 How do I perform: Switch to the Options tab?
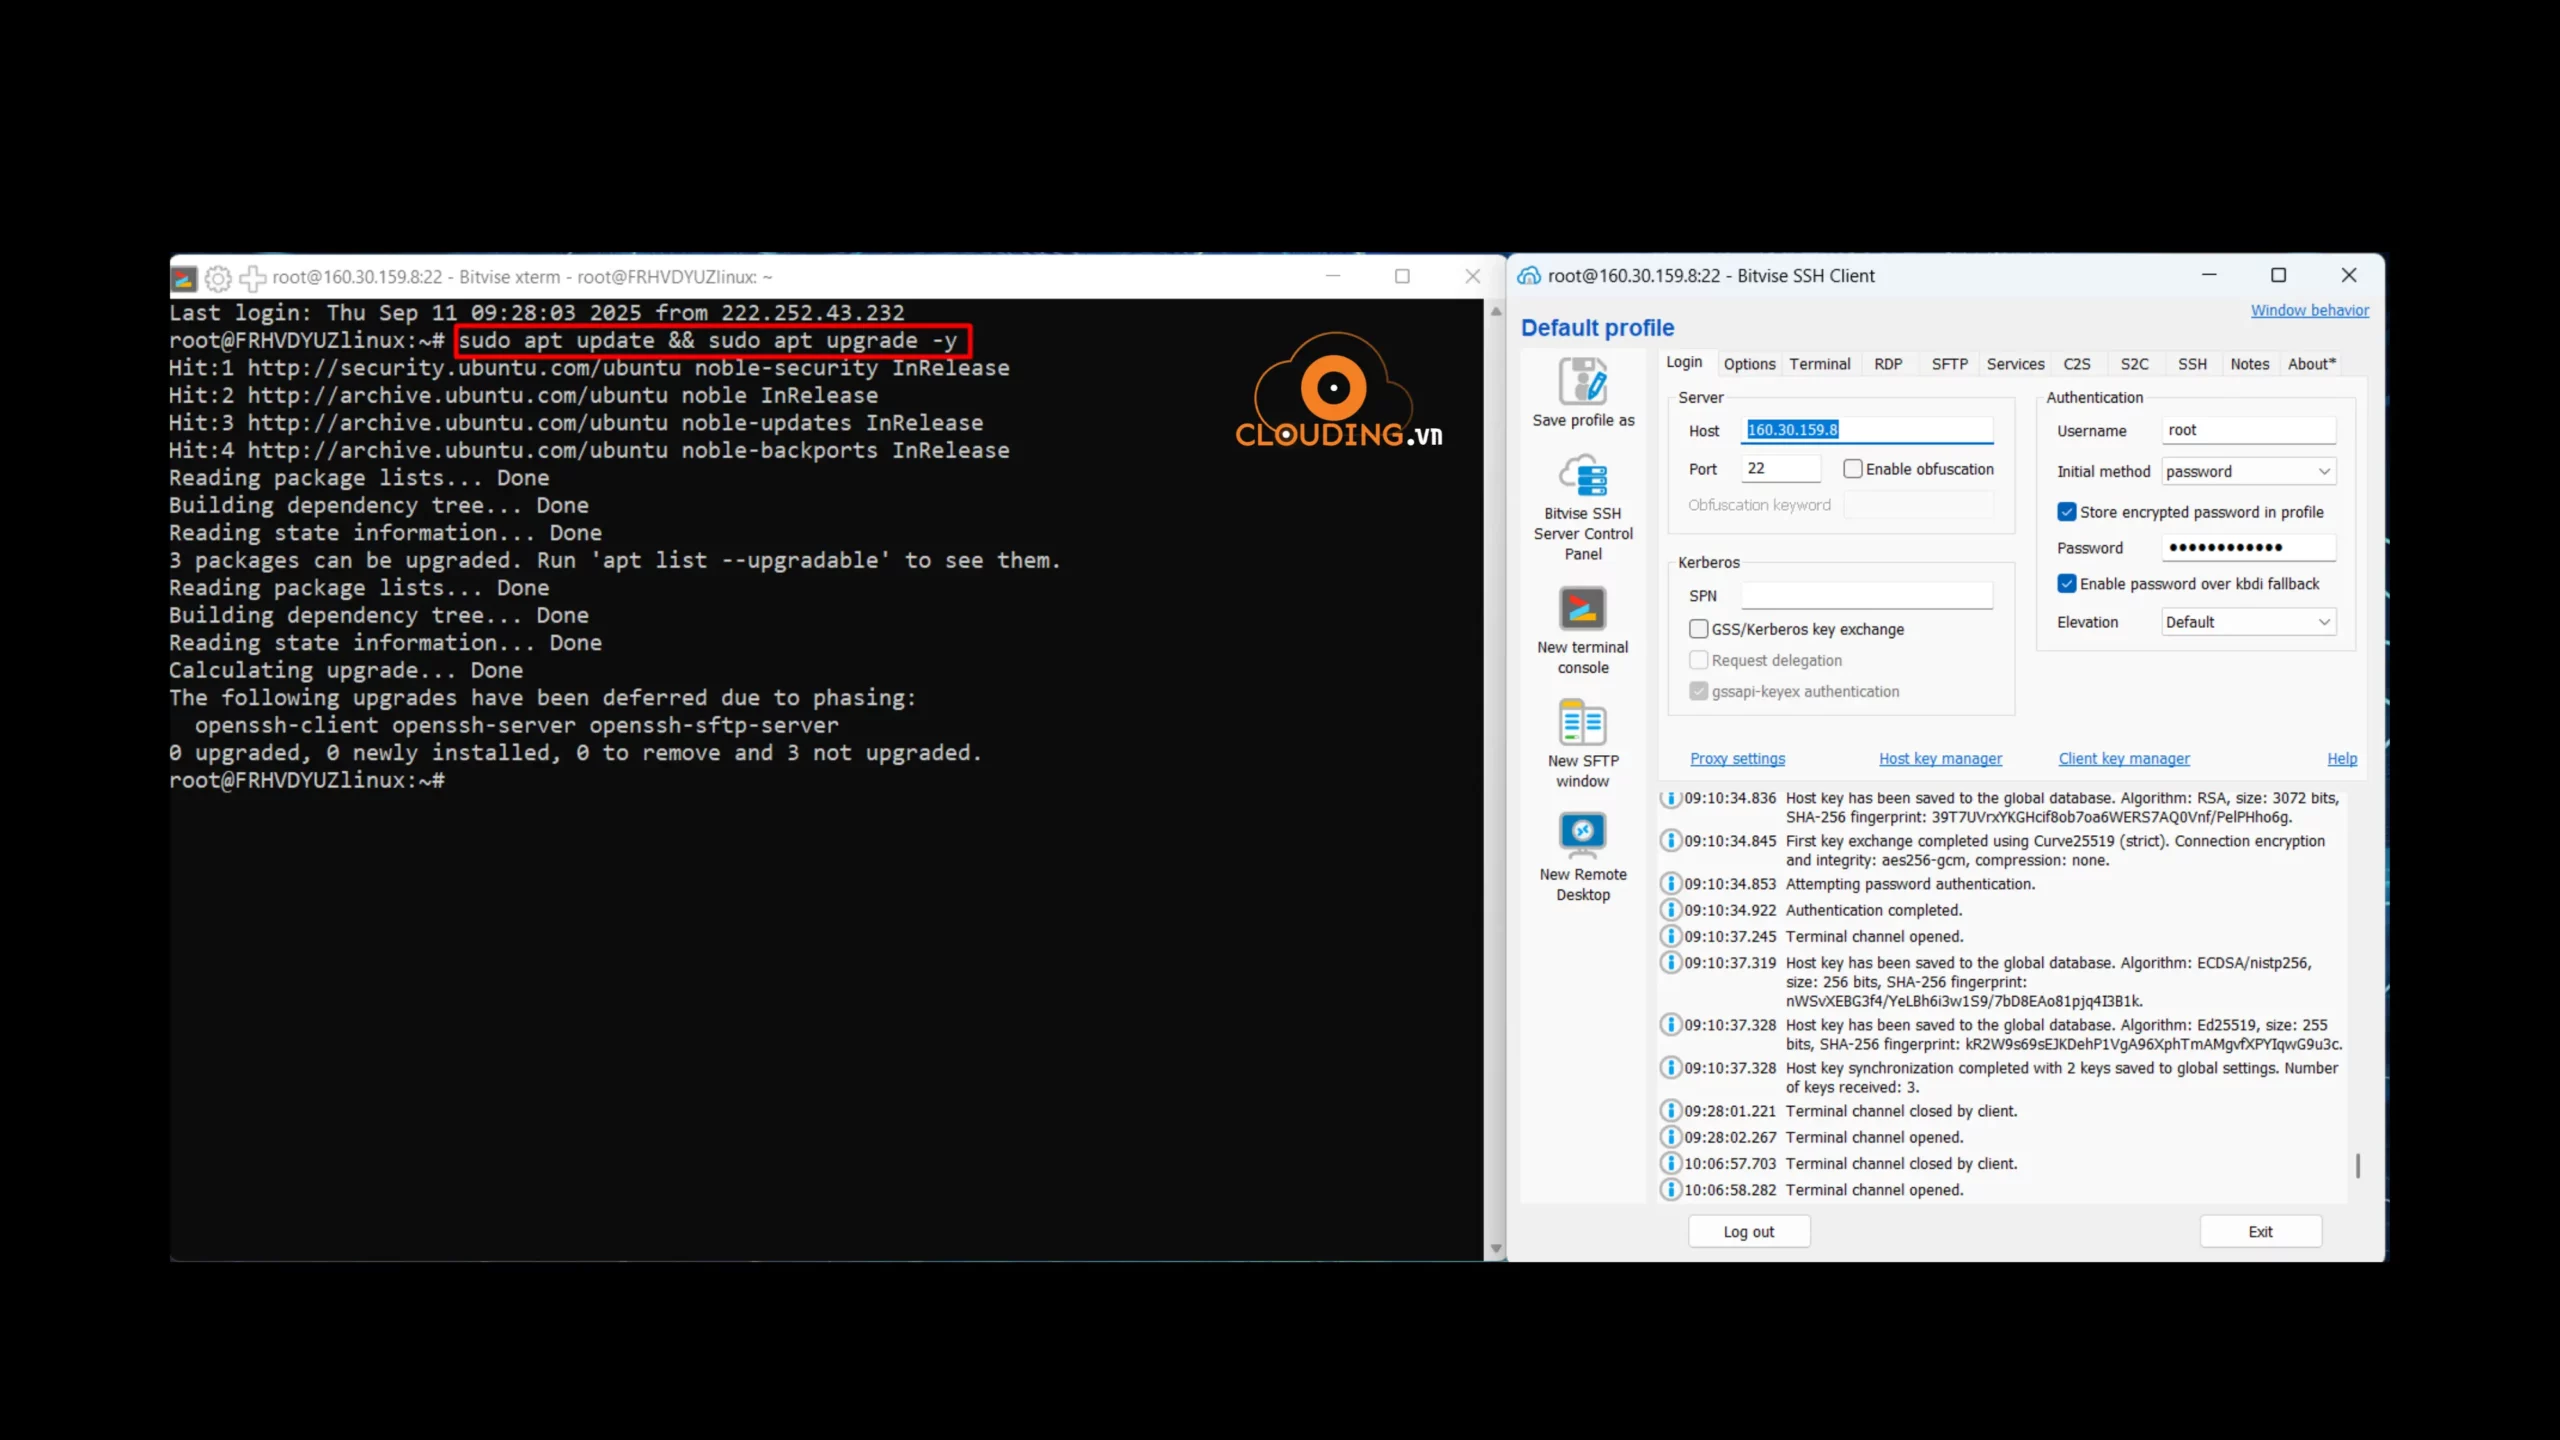(1749, 364)
